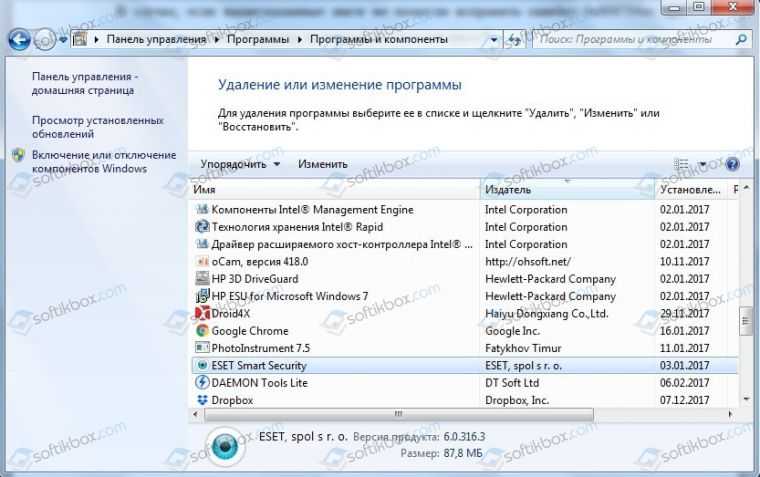760x477 pixels.
Task: Click the HP ESU for Microsoft Windows 7 icon
Action: (x=202, y=296)
